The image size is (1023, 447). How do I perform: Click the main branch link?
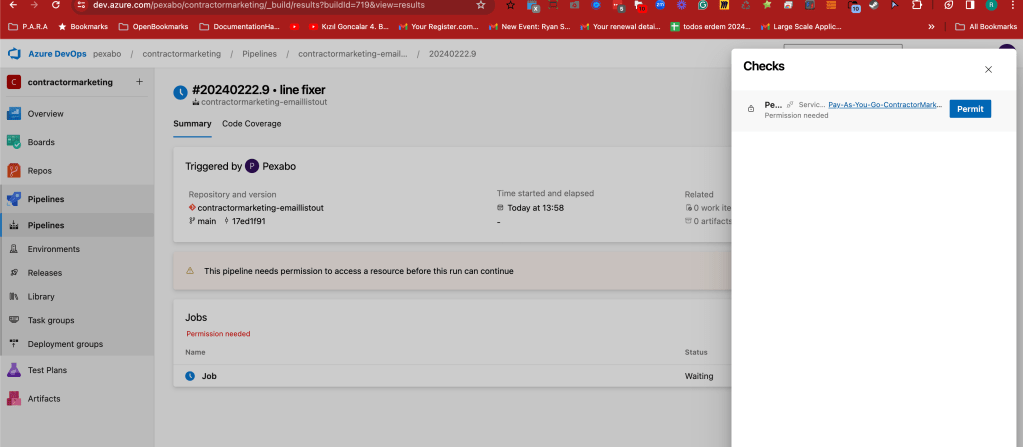tap(207, 221)
